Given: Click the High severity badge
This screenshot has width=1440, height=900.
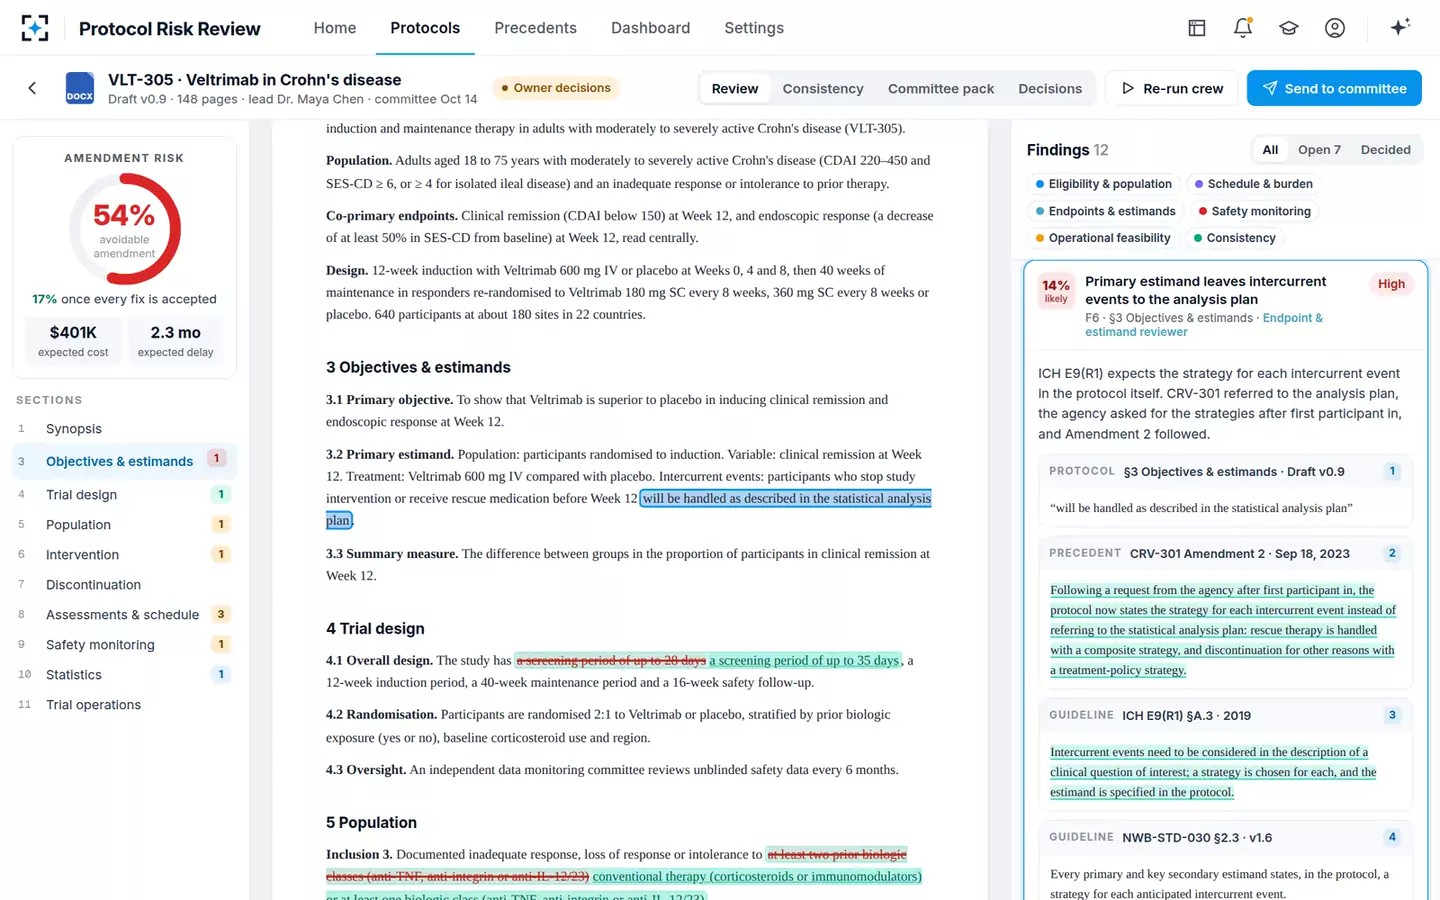Looking at the screenshot, I should point(1391,284).
